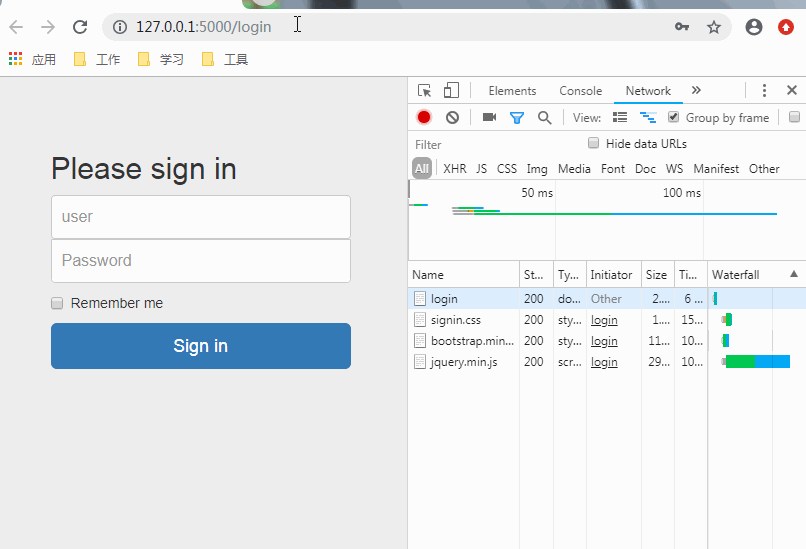The image size is (806, 549).
Task: Open the apps grid shortcut
Action: pyautogui.click(x=15, y=59)
